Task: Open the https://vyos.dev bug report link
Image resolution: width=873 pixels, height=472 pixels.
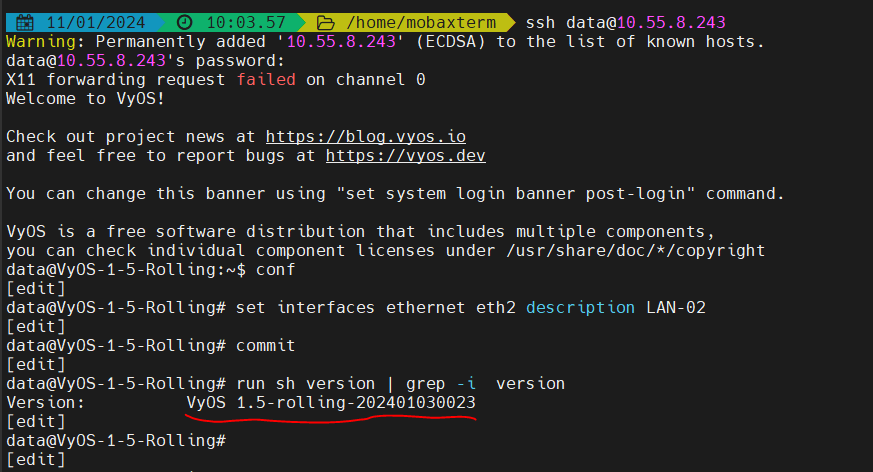Action: 406,155
